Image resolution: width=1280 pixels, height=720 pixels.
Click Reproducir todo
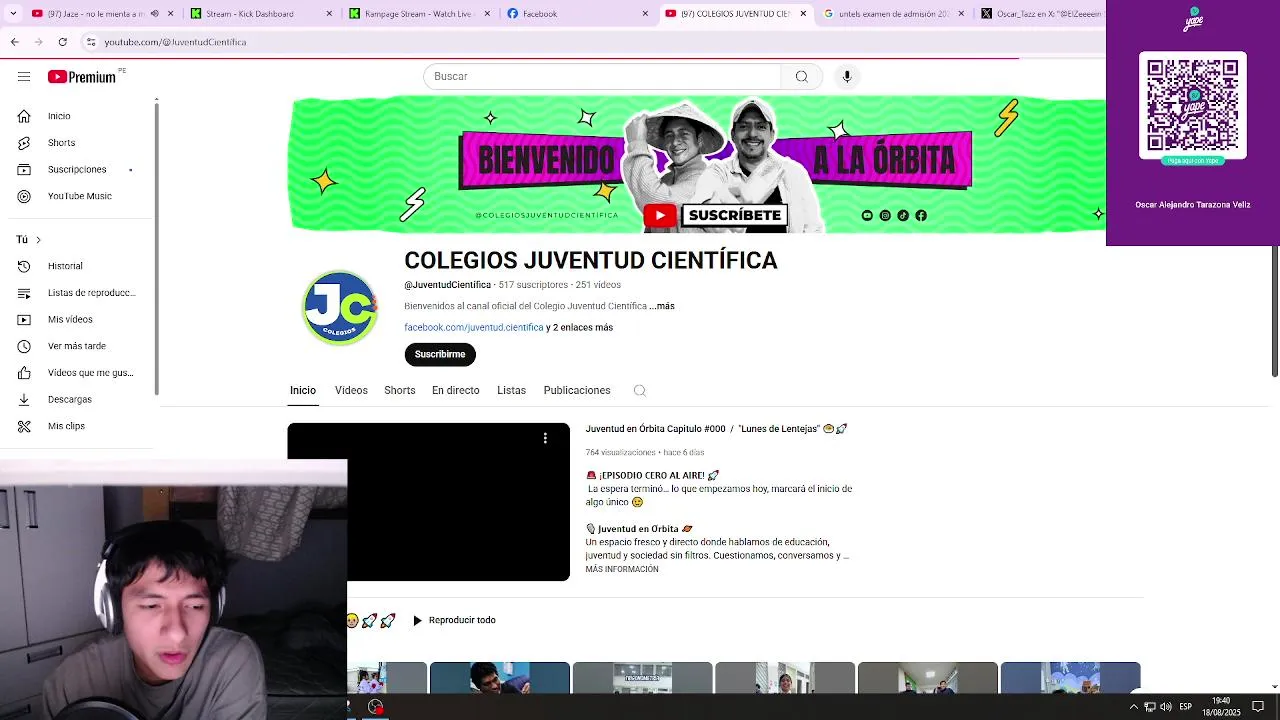tap(454, 620)
